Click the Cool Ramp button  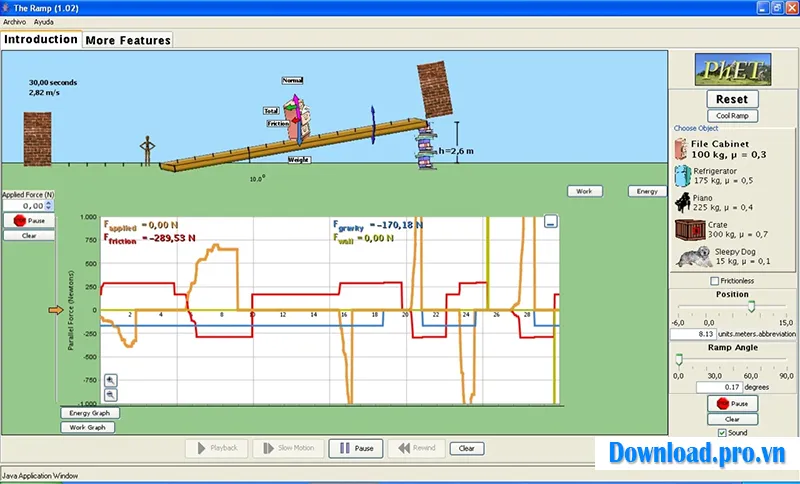tap(732, 116)
